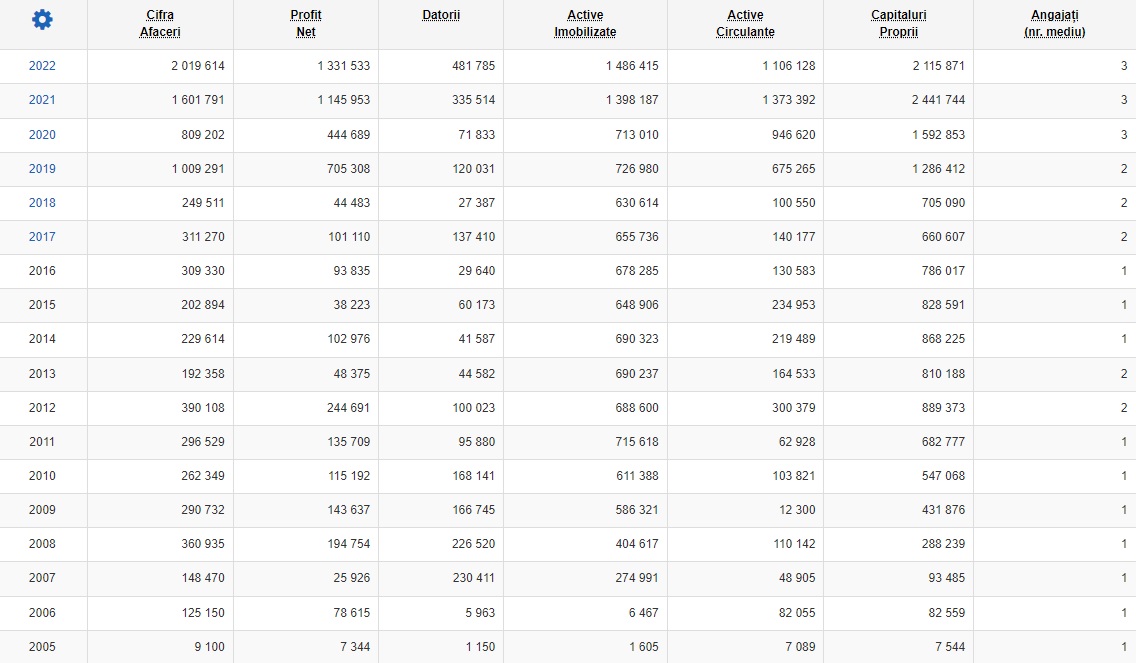Viewport: 1136px width, 663px height.
Task: Click the 2005 year cell
Action: pyautogui.click(x=42, y=647)
